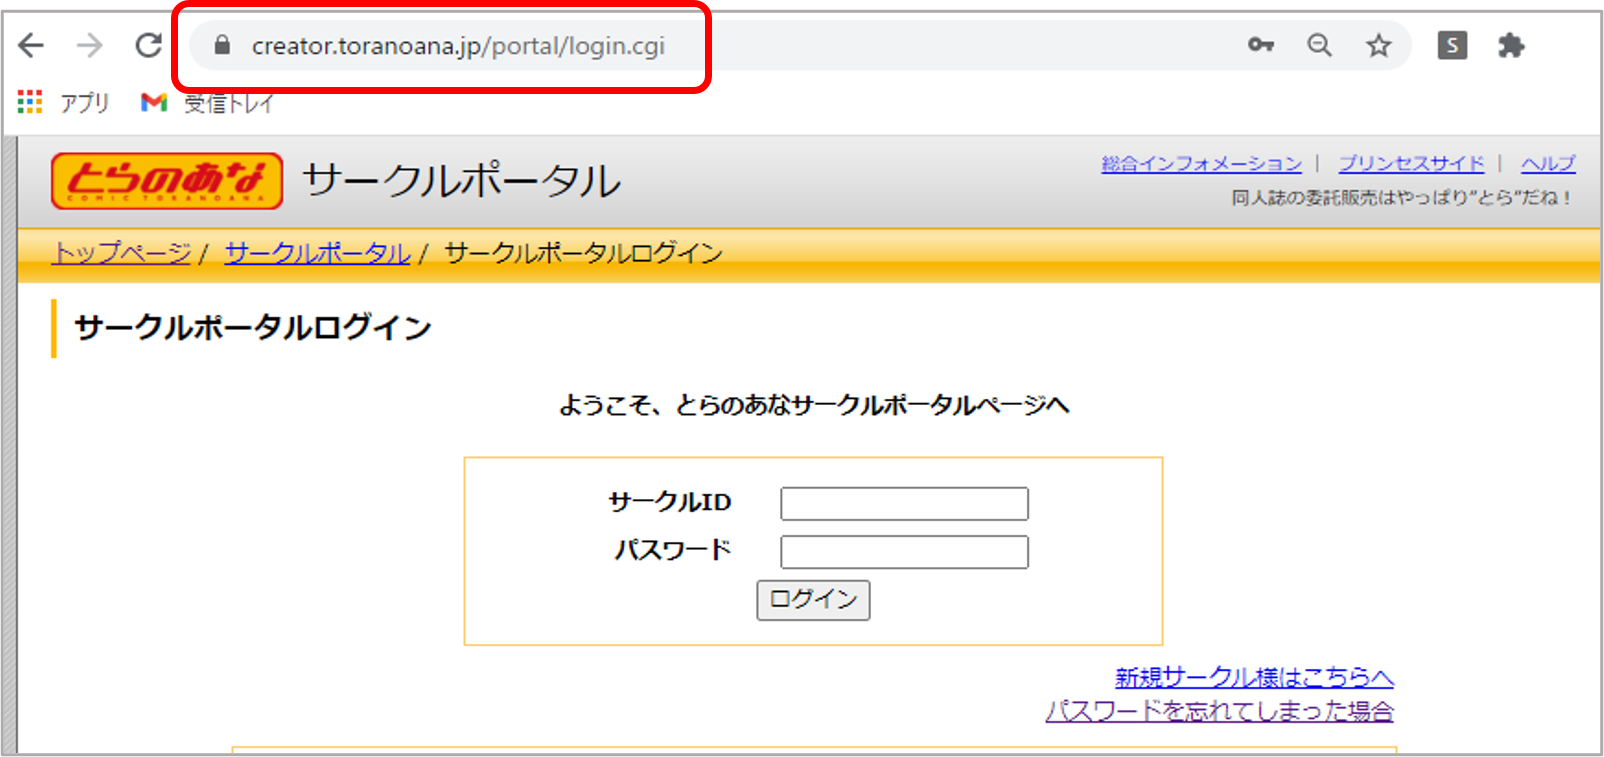This screenshot has height=757, width=1604.
Task: Open パスワードを忘れてしまった場合 link
Action: [1219, 711]
